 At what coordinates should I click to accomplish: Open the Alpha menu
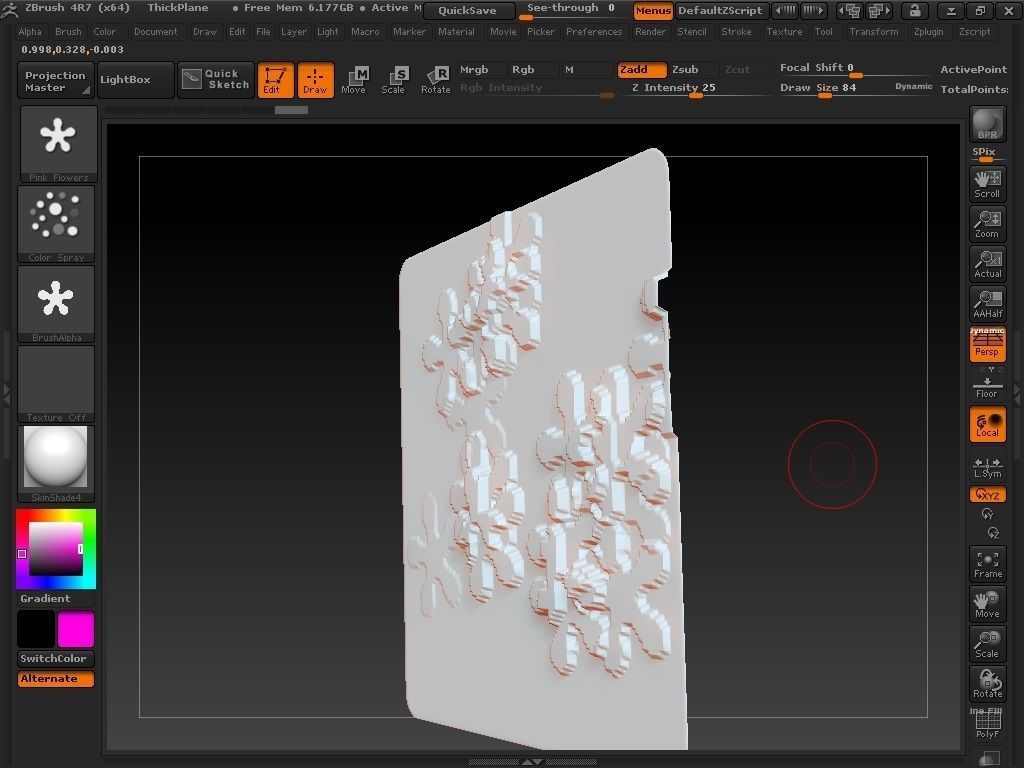point(30,31)
